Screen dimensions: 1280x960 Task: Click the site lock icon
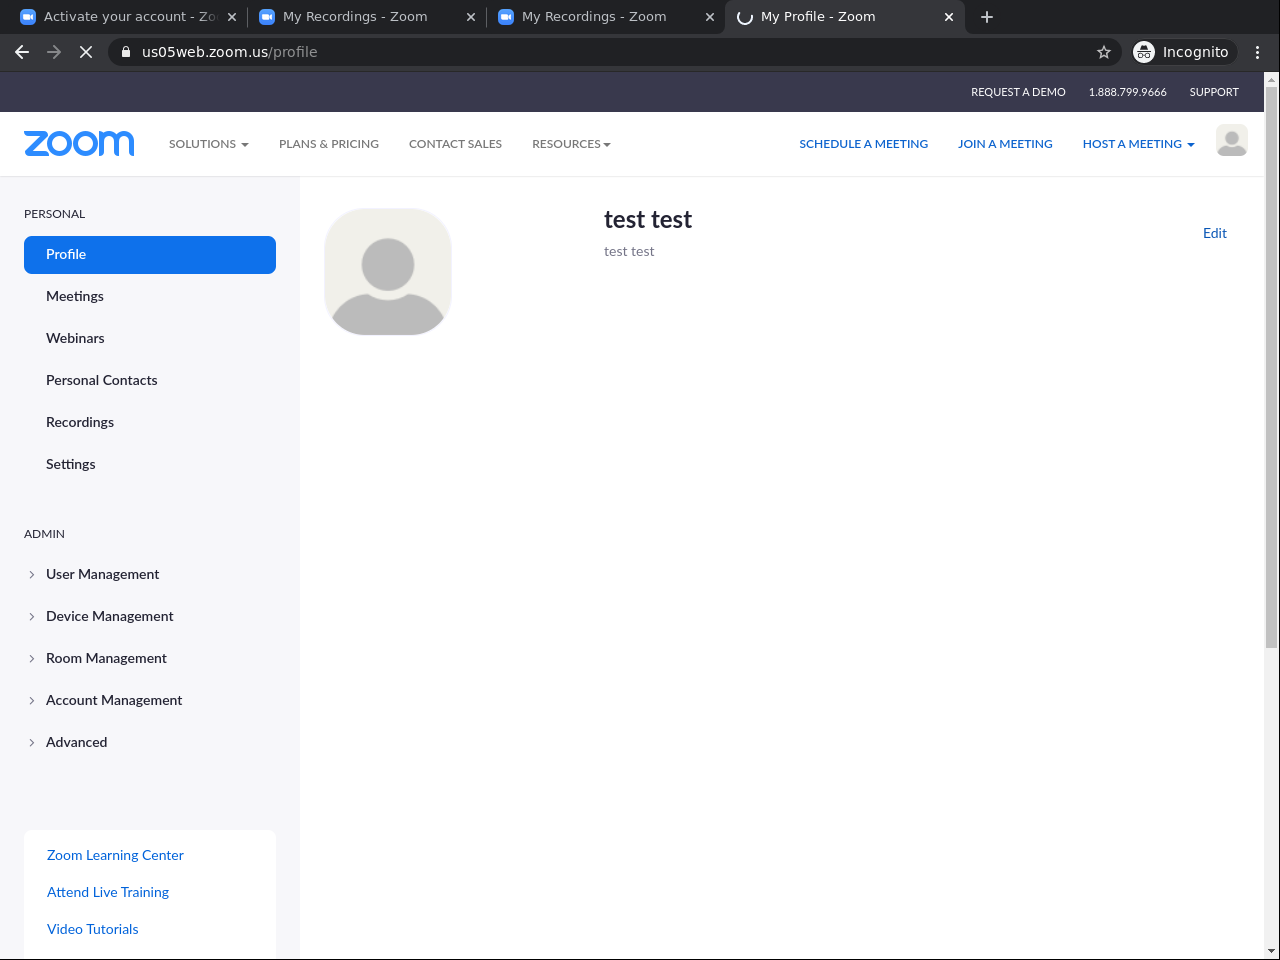tap(126, 52)
